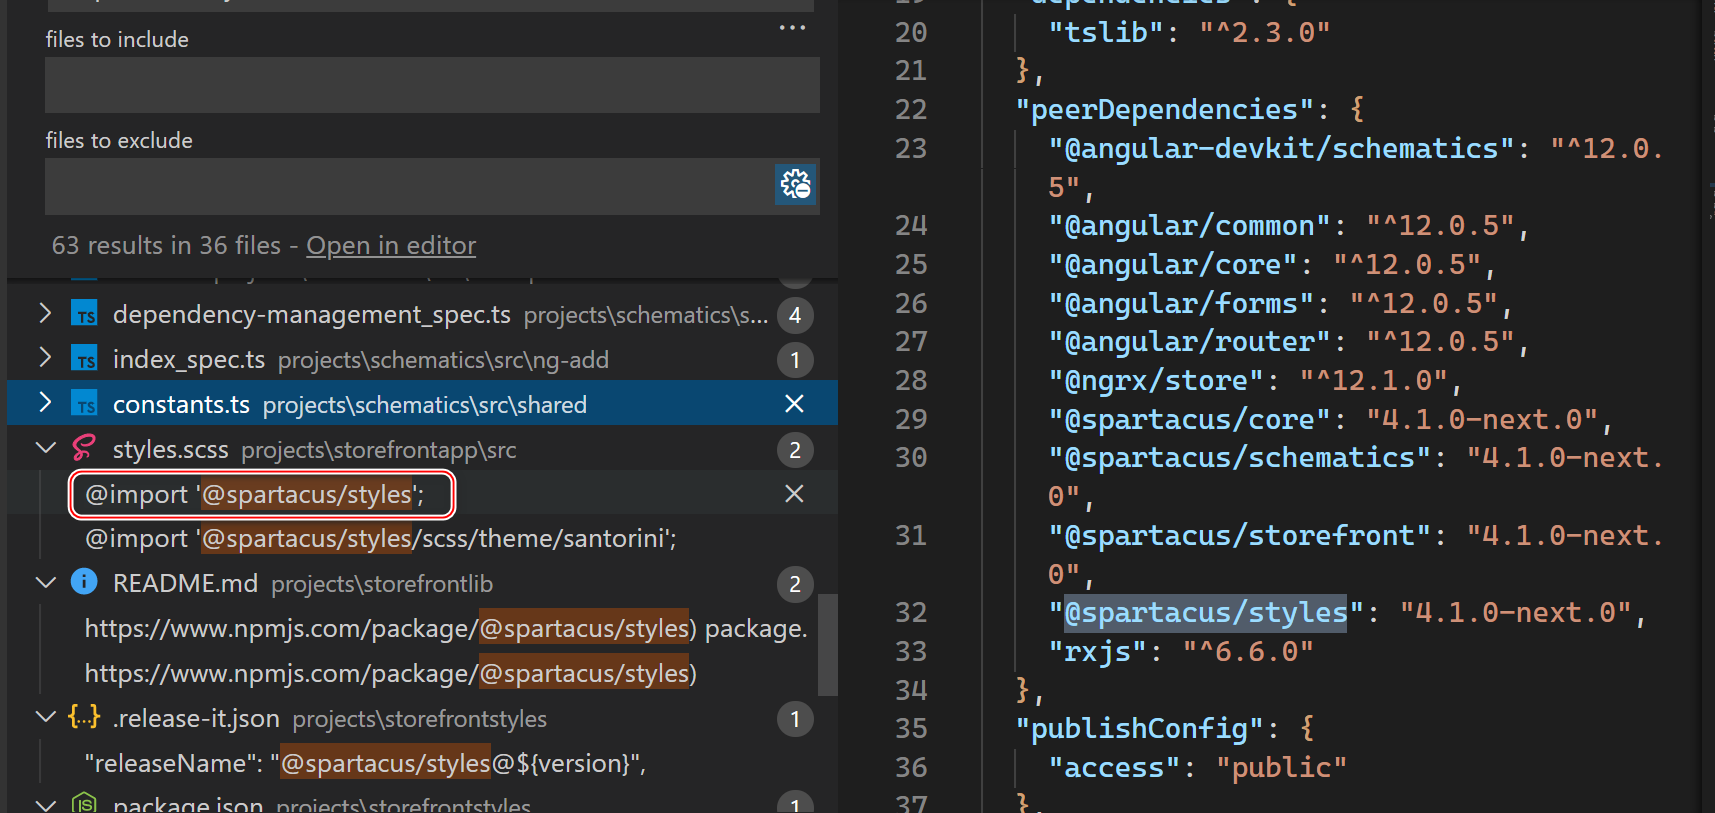
Task: Open search results via 'Open in editor' link
Action: (391, 246)
